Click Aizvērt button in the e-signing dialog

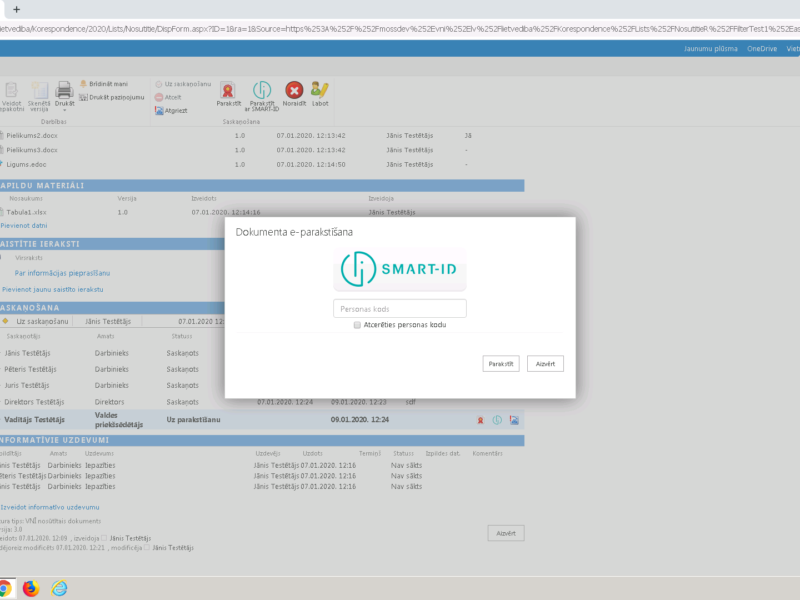tap(545, 364)
